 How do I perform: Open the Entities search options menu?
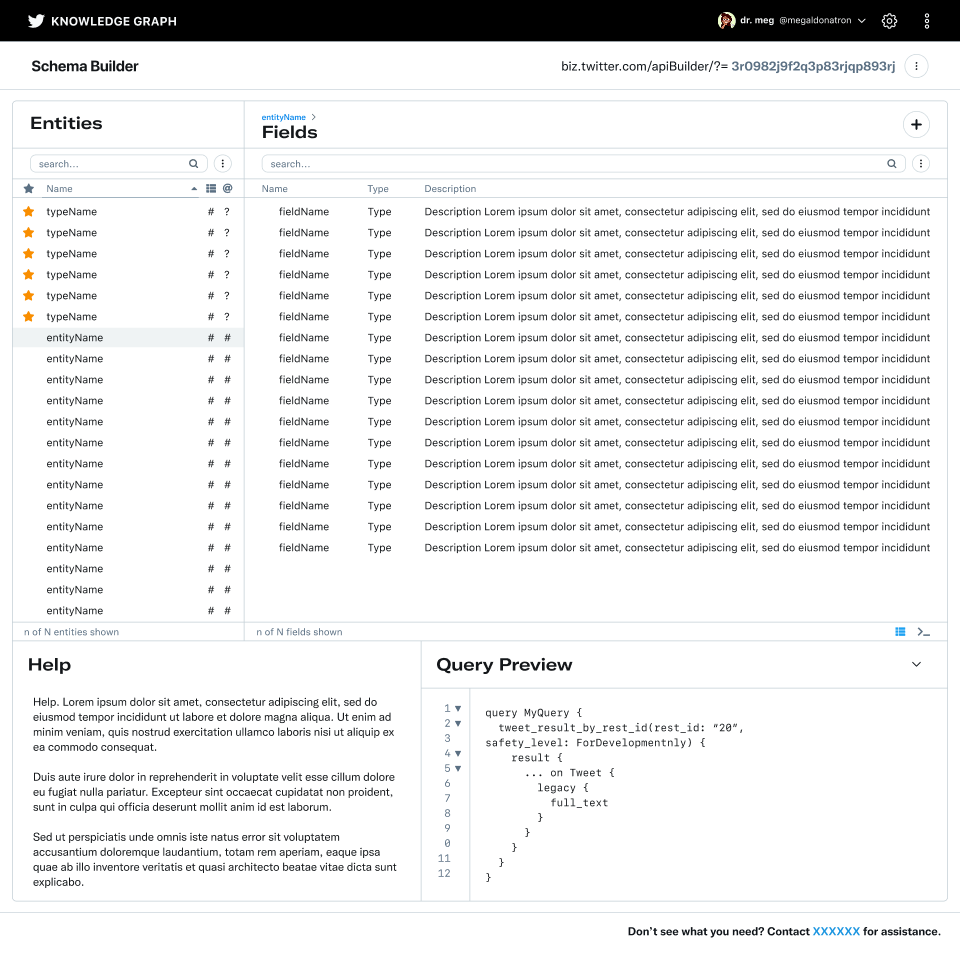[x=223, y=164]
